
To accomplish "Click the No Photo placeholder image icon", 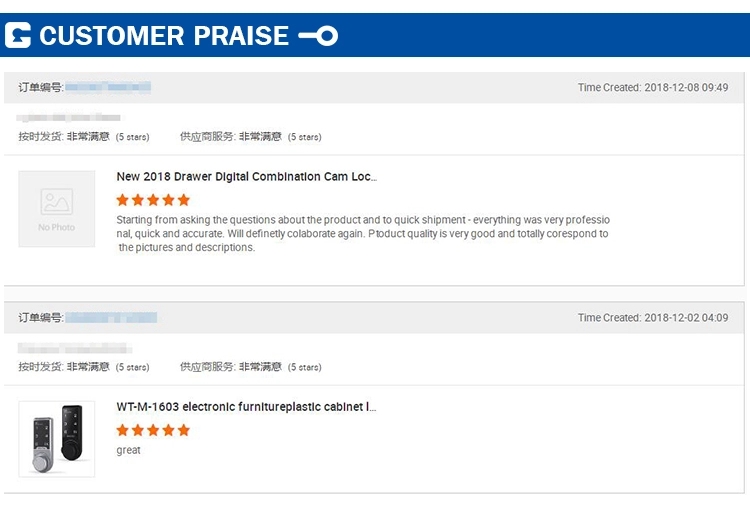I will pos(56,208).
